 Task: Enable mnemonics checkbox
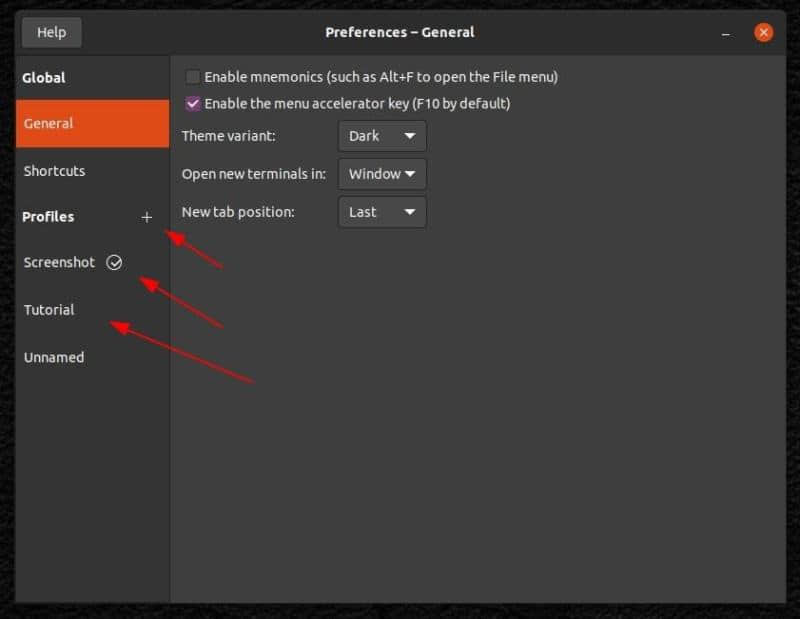click(x=192, y=77)
